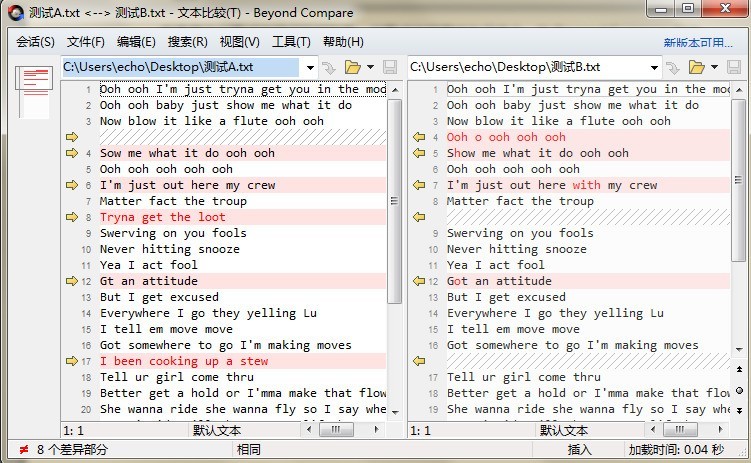Click the not-equal differences icon in status bar
751x463 pixels.
24,450
